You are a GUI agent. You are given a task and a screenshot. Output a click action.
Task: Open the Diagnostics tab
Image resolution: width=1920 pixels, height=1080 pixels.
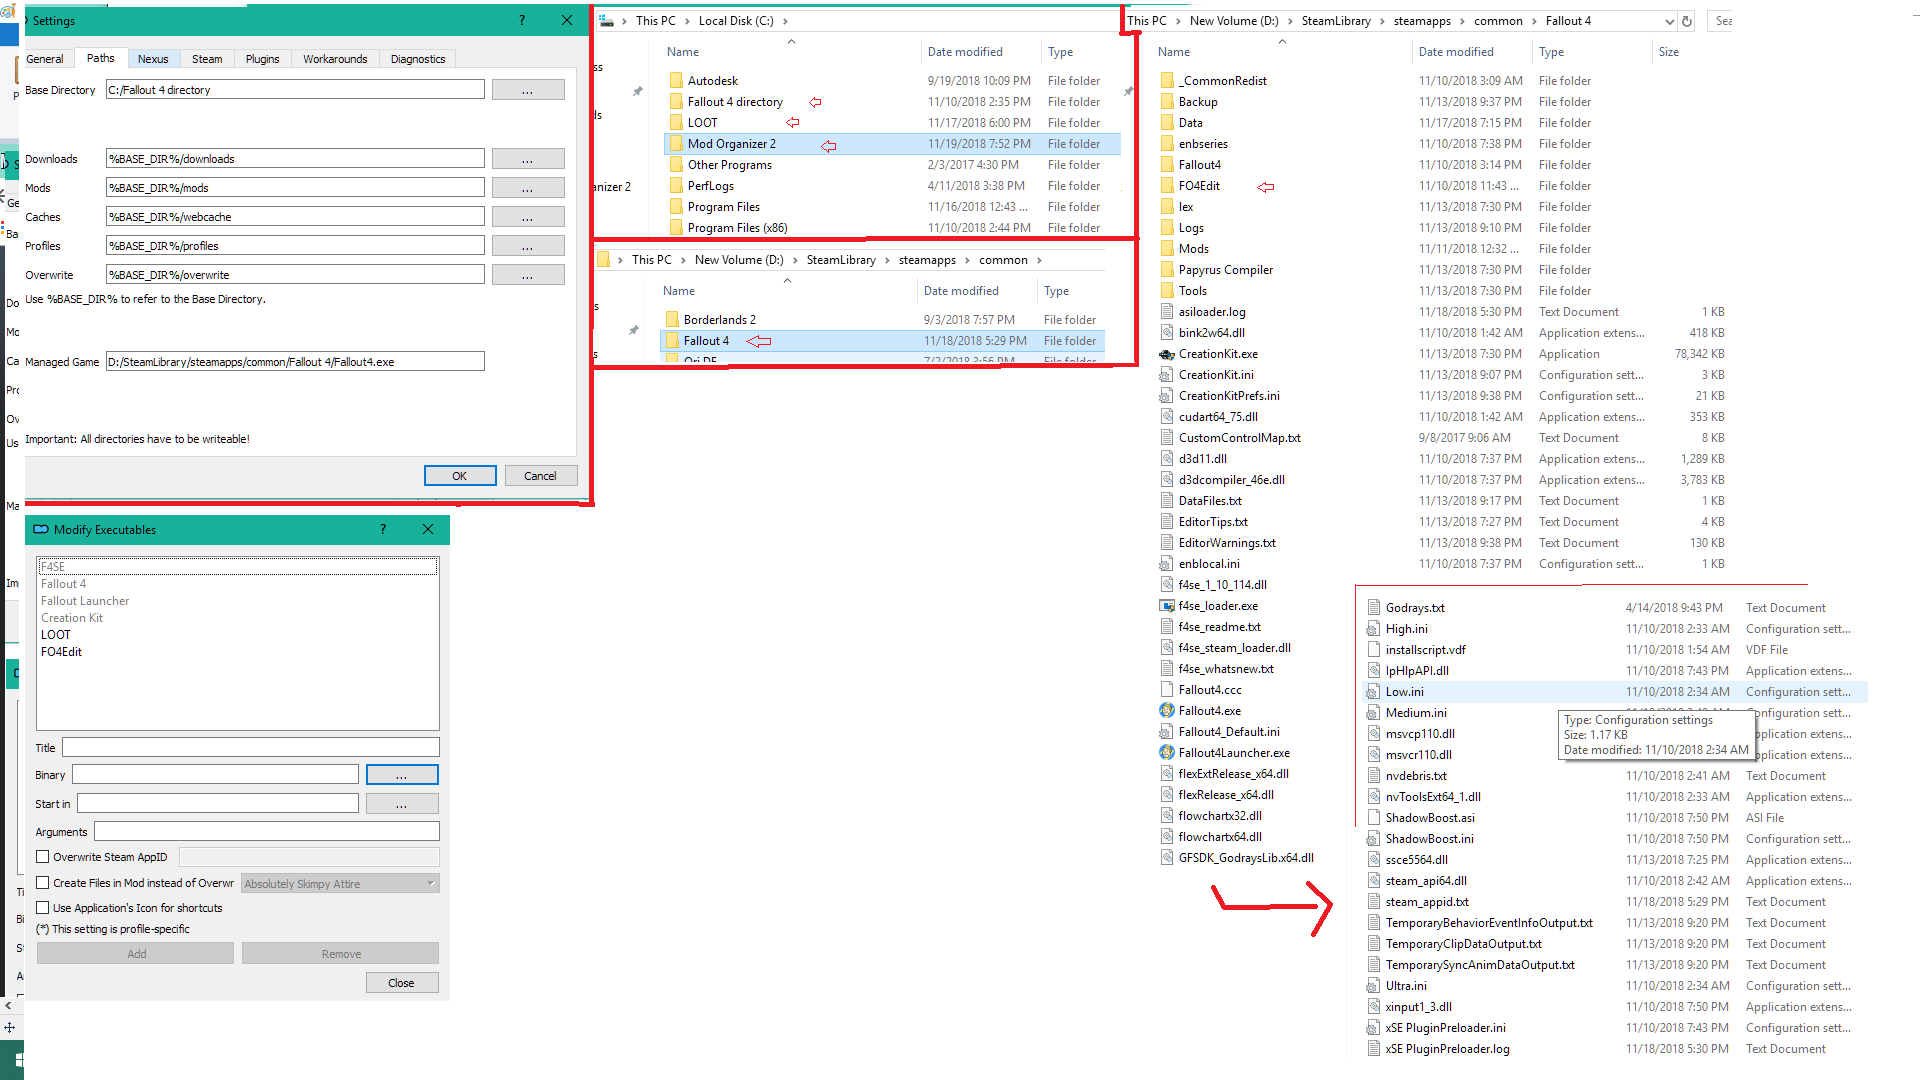click(x=418, y=59)
